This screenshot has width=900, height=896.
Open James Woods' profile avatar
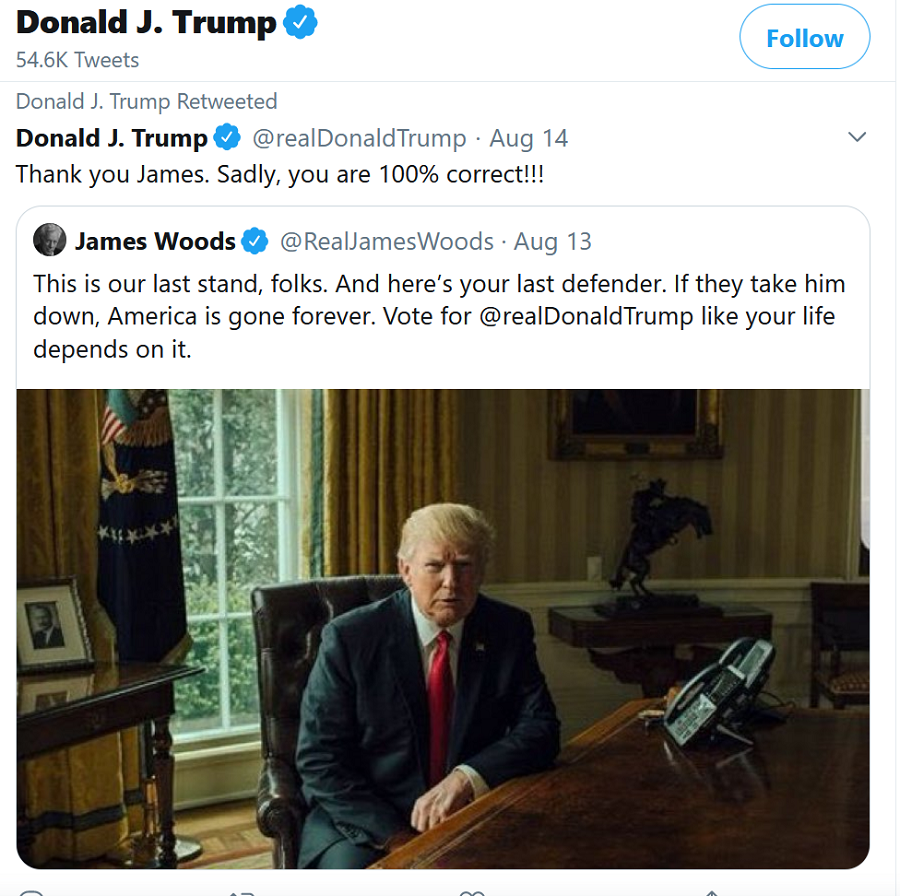pyautogui.click(x=49, y=241)
